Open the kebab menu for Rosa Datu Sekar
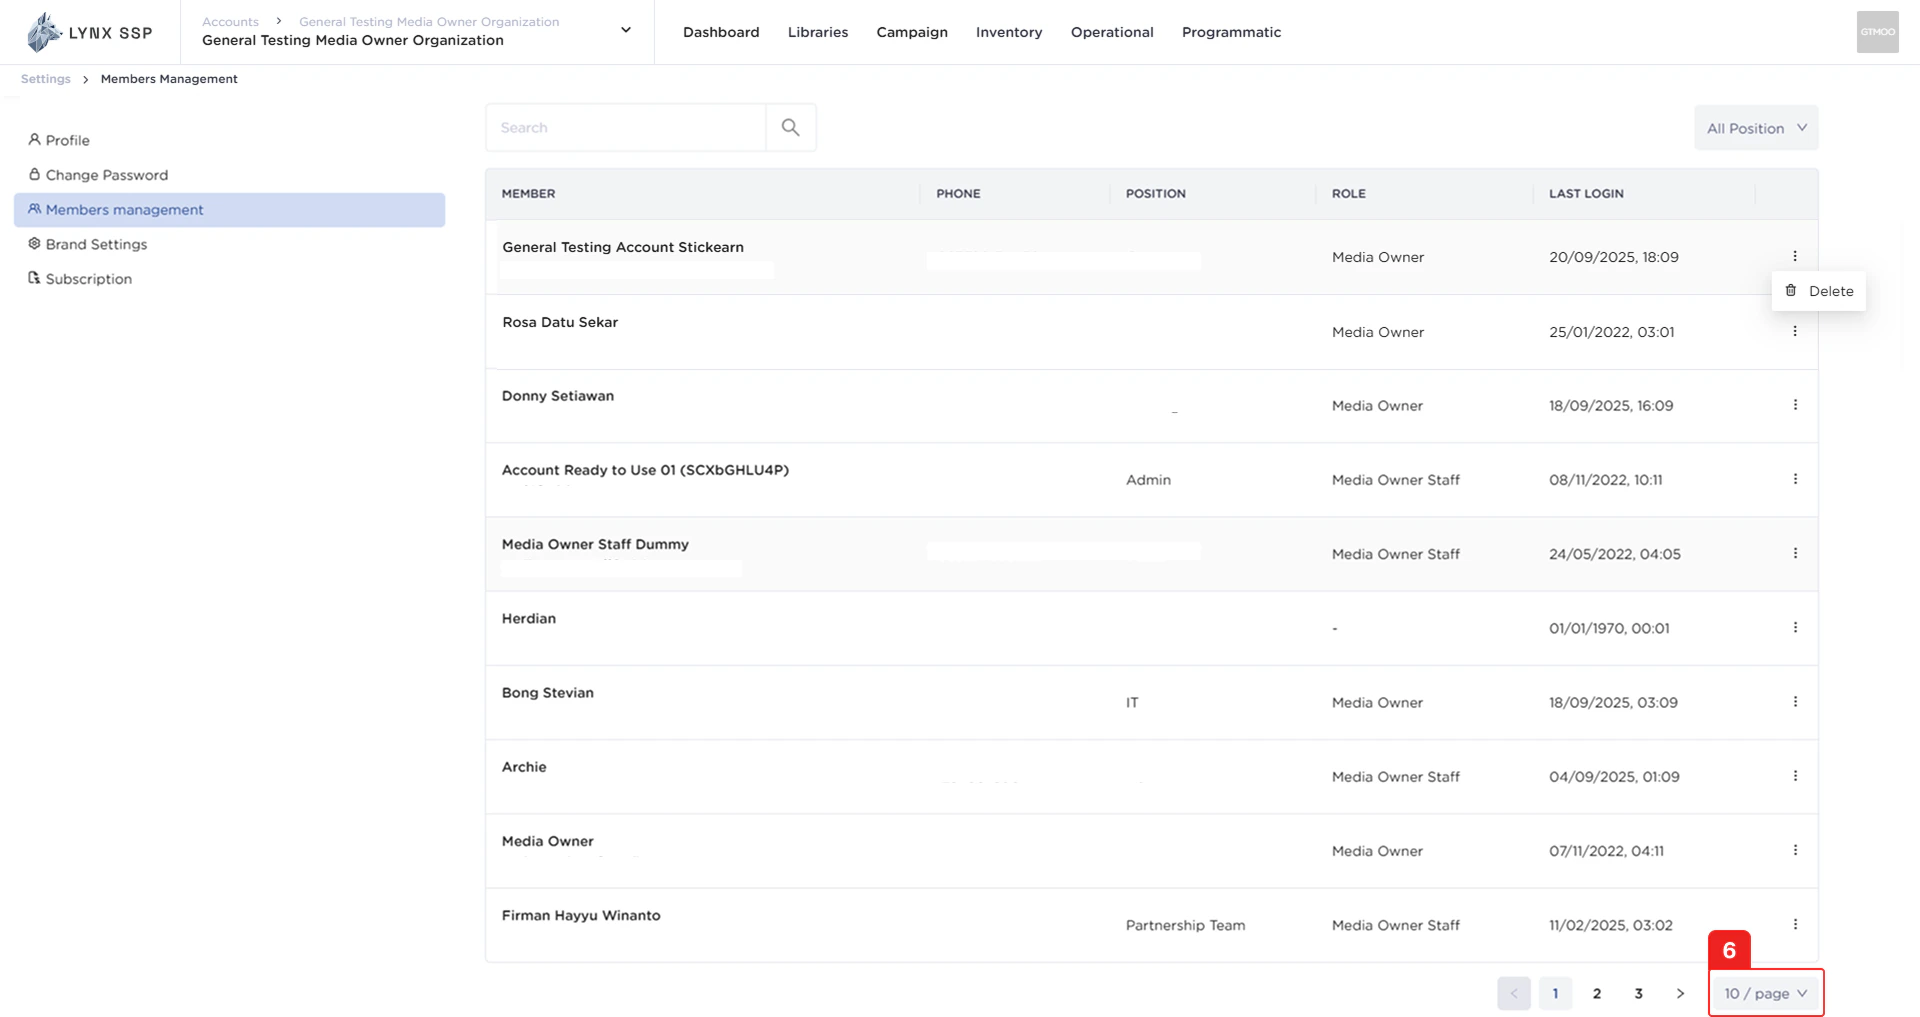 pos(1795,331)
